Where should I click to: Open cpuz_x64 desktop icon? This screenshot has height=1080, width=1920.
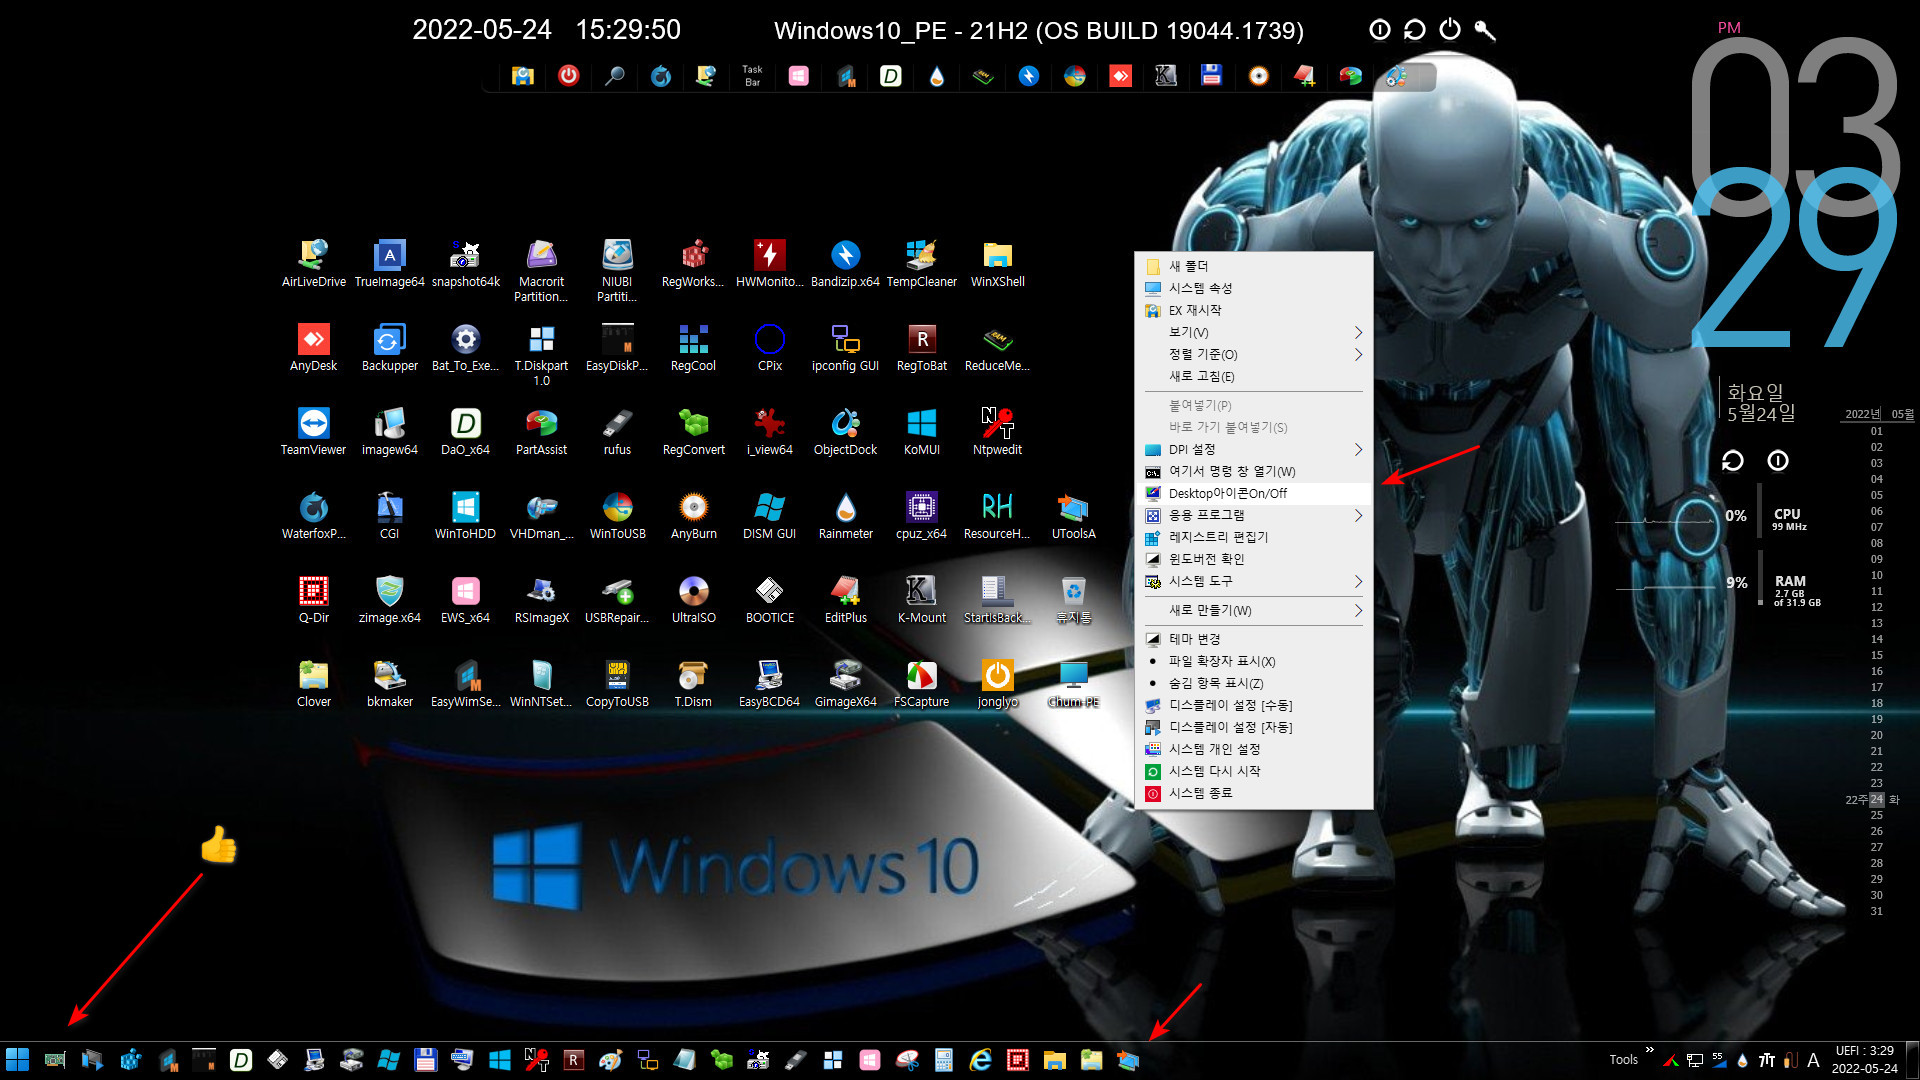tap(921, 515)
